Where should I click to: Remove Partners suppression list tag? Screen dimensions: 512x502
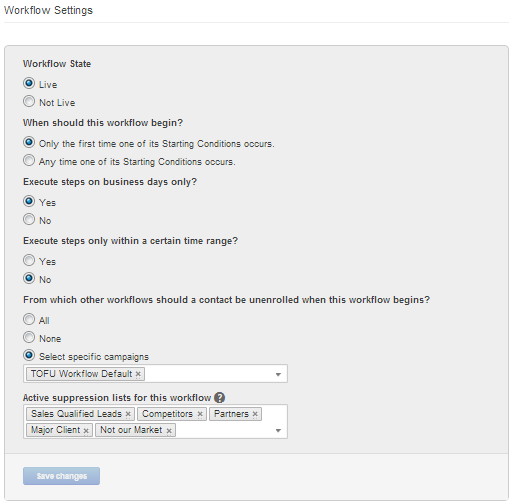(255, 414)
